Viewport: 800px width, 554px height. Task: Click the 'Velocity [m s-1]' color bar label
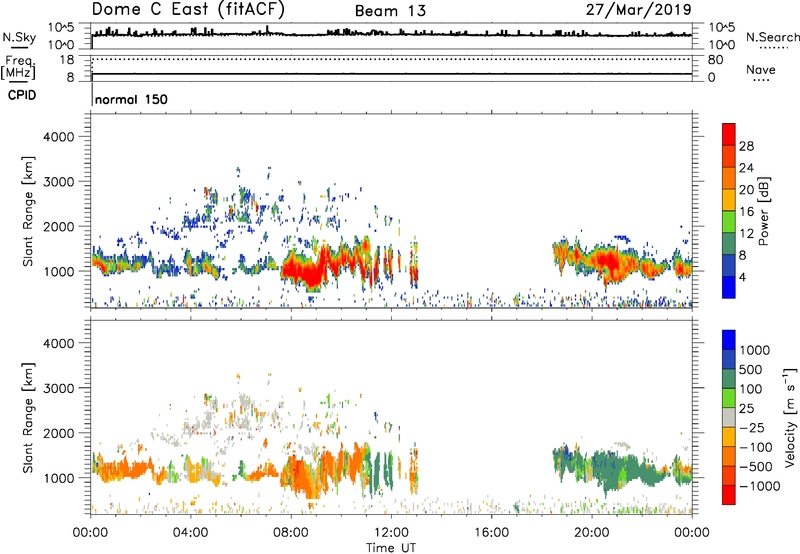click(790, 417)
